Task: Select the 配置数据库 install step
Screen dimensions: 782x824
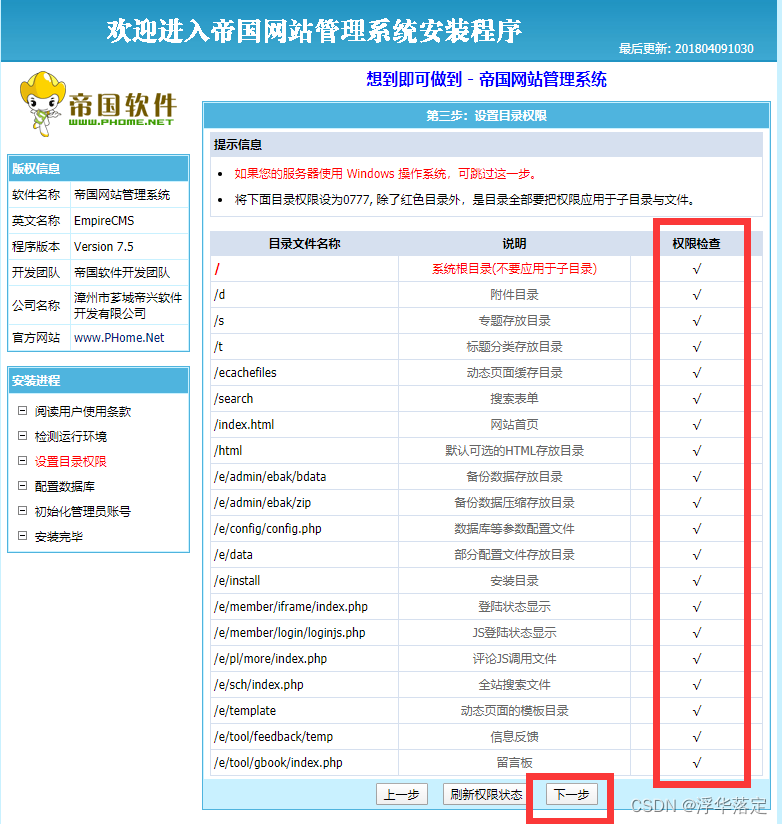Action: click(x=65, y=487)
